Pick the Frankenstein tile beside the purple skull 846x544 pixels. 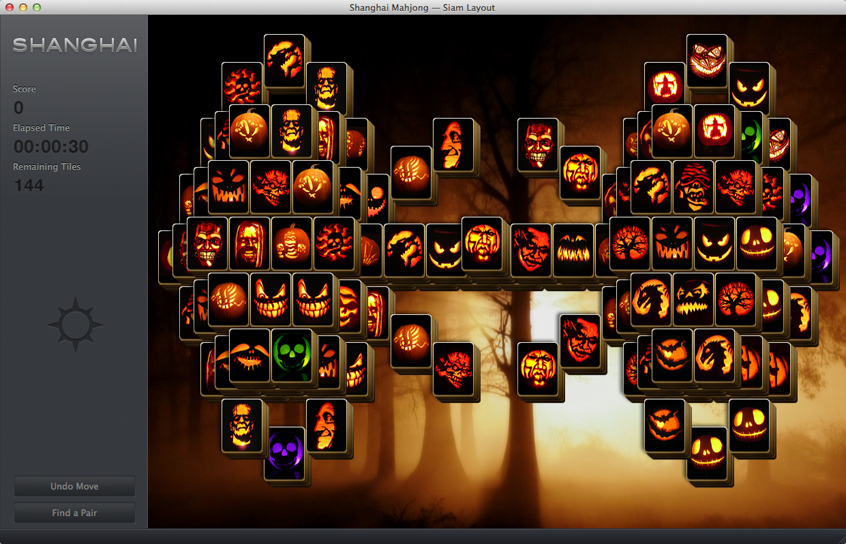(242, 425)
